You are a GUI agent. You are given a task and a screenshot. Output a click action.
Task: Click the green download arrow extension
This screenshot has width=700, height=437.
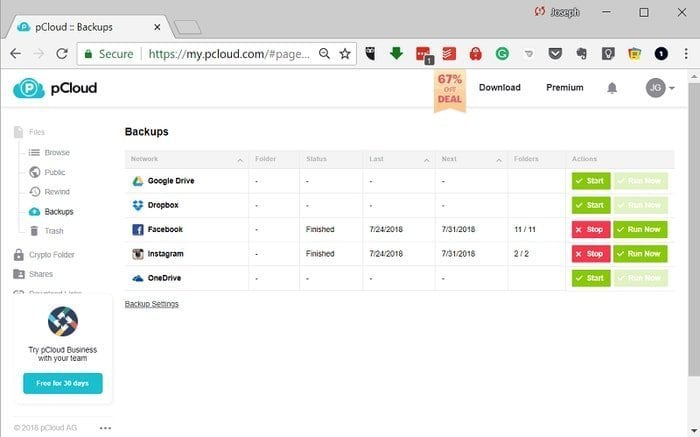point(396,53)
